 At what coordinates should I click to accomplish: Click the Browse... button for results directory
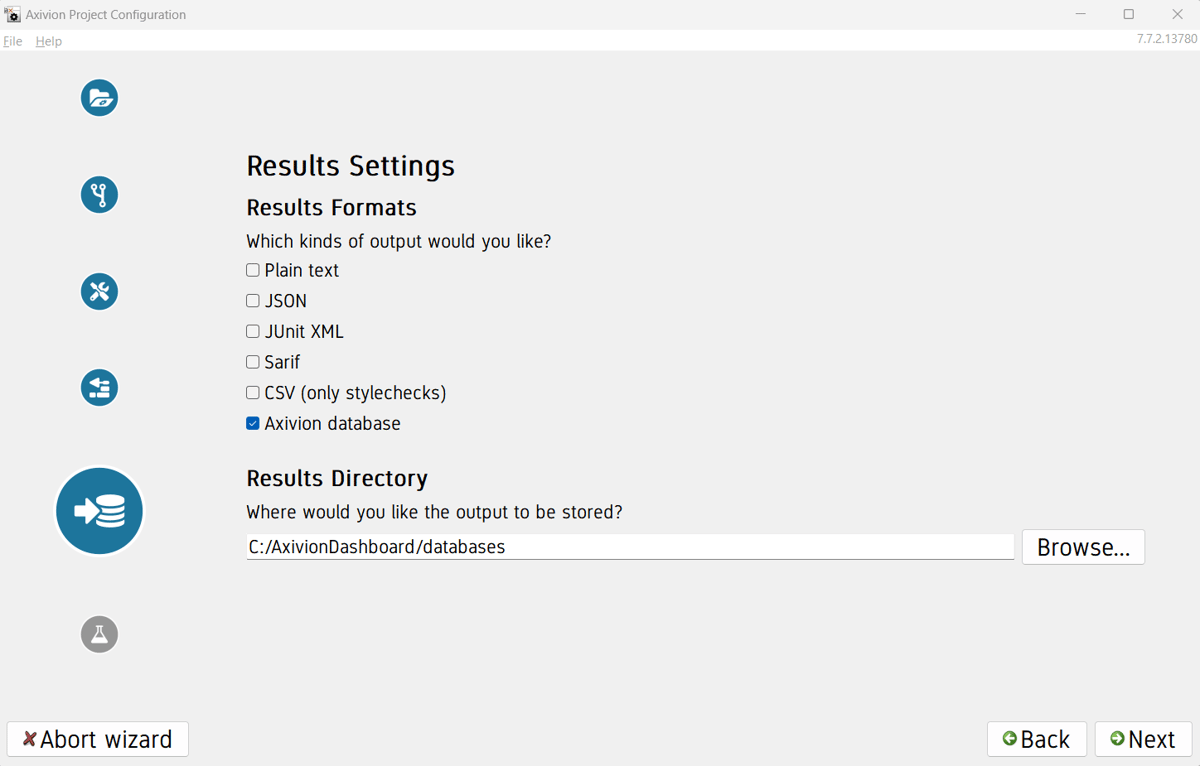click(x=1083, y=547)
